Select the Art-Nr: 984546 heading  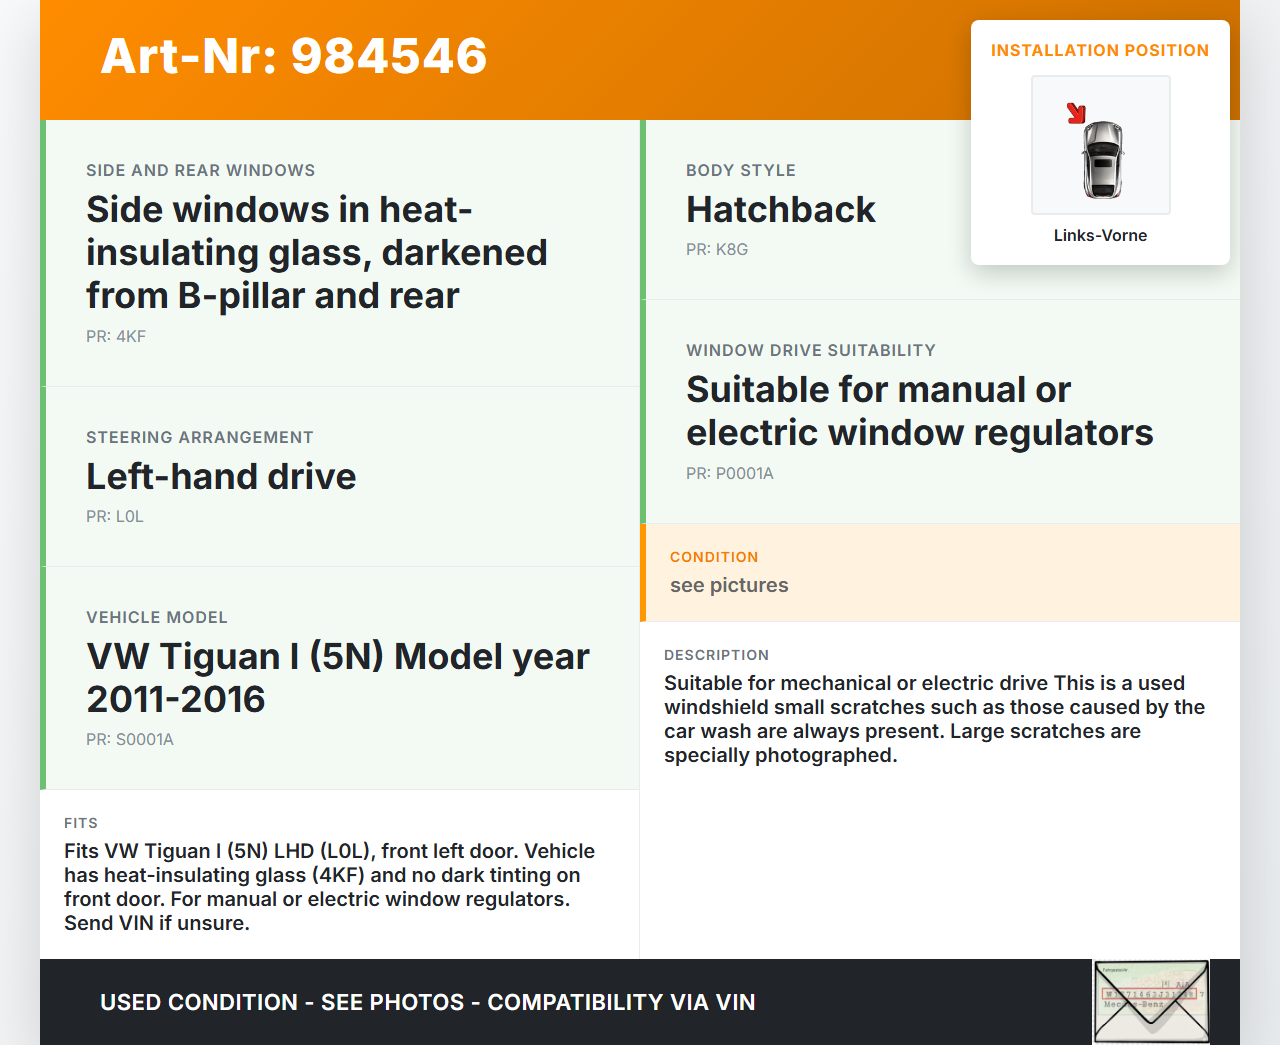294,56
